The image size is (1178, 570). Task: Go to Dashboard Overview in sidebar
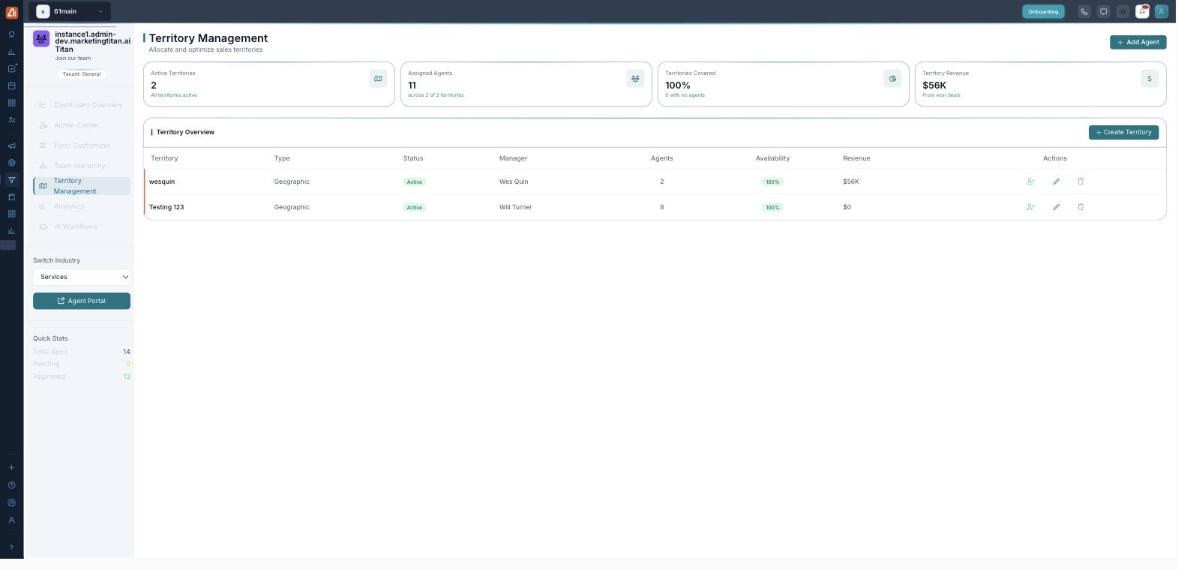pos(82,105)
